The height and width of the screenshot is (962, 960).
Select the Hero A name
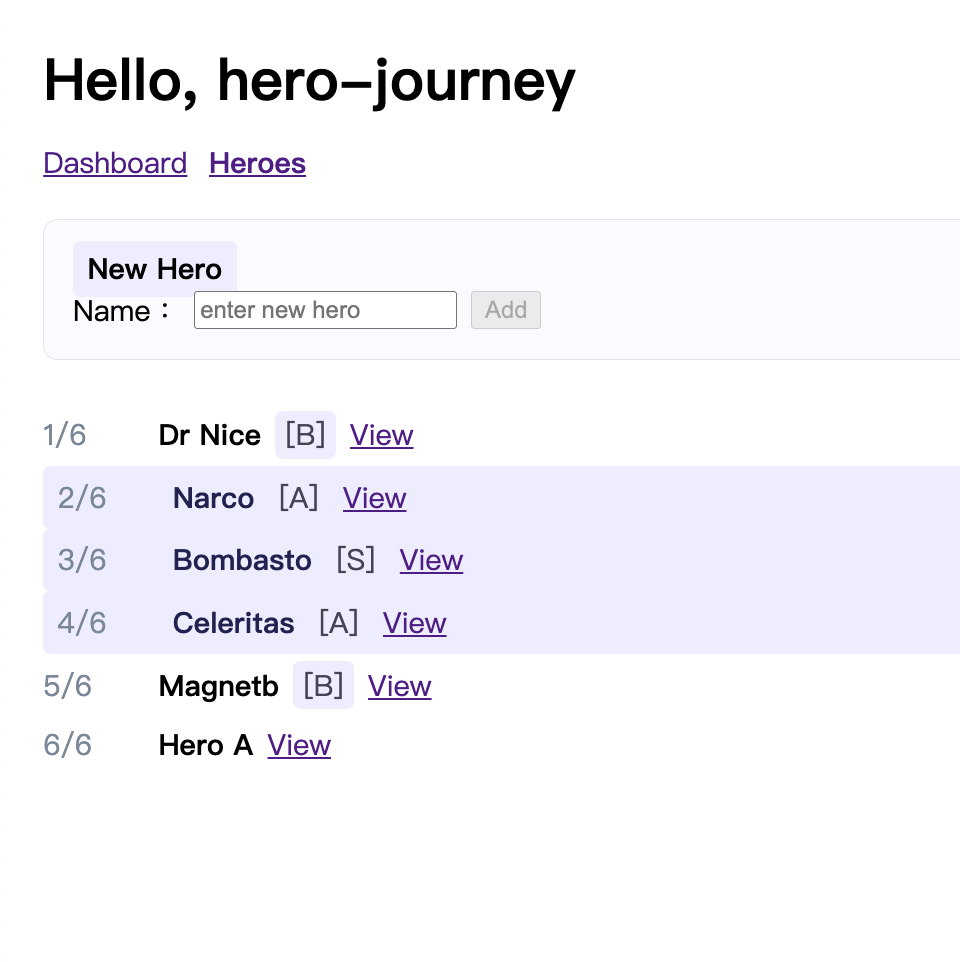205,745
